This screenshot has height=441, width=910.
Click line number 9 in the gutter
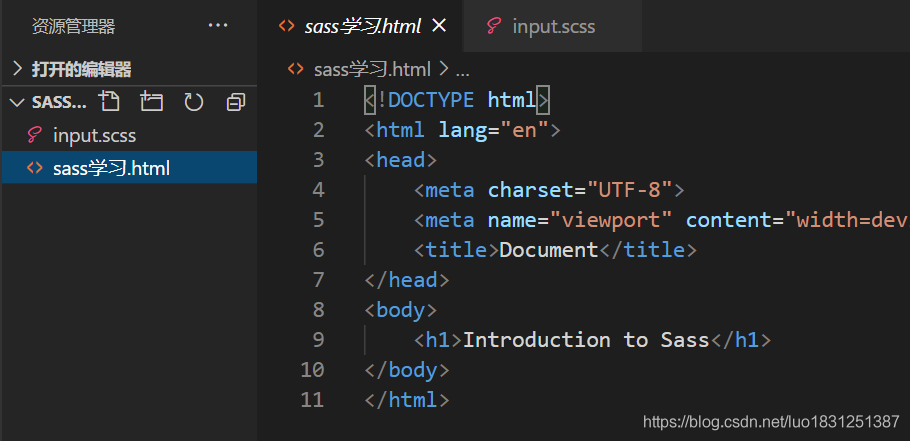coord(318,339)
